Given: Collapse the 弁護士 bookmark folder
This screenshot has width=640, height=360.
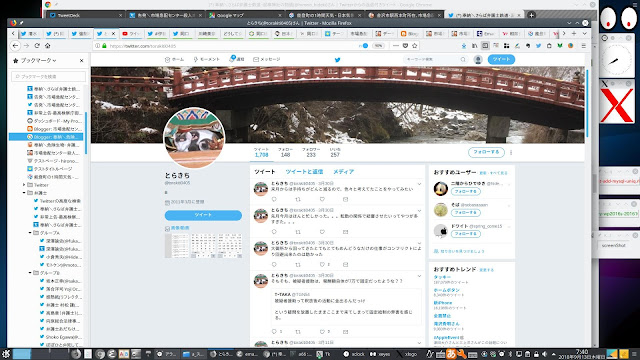Looking at the screenshot, I should (24, 193).
